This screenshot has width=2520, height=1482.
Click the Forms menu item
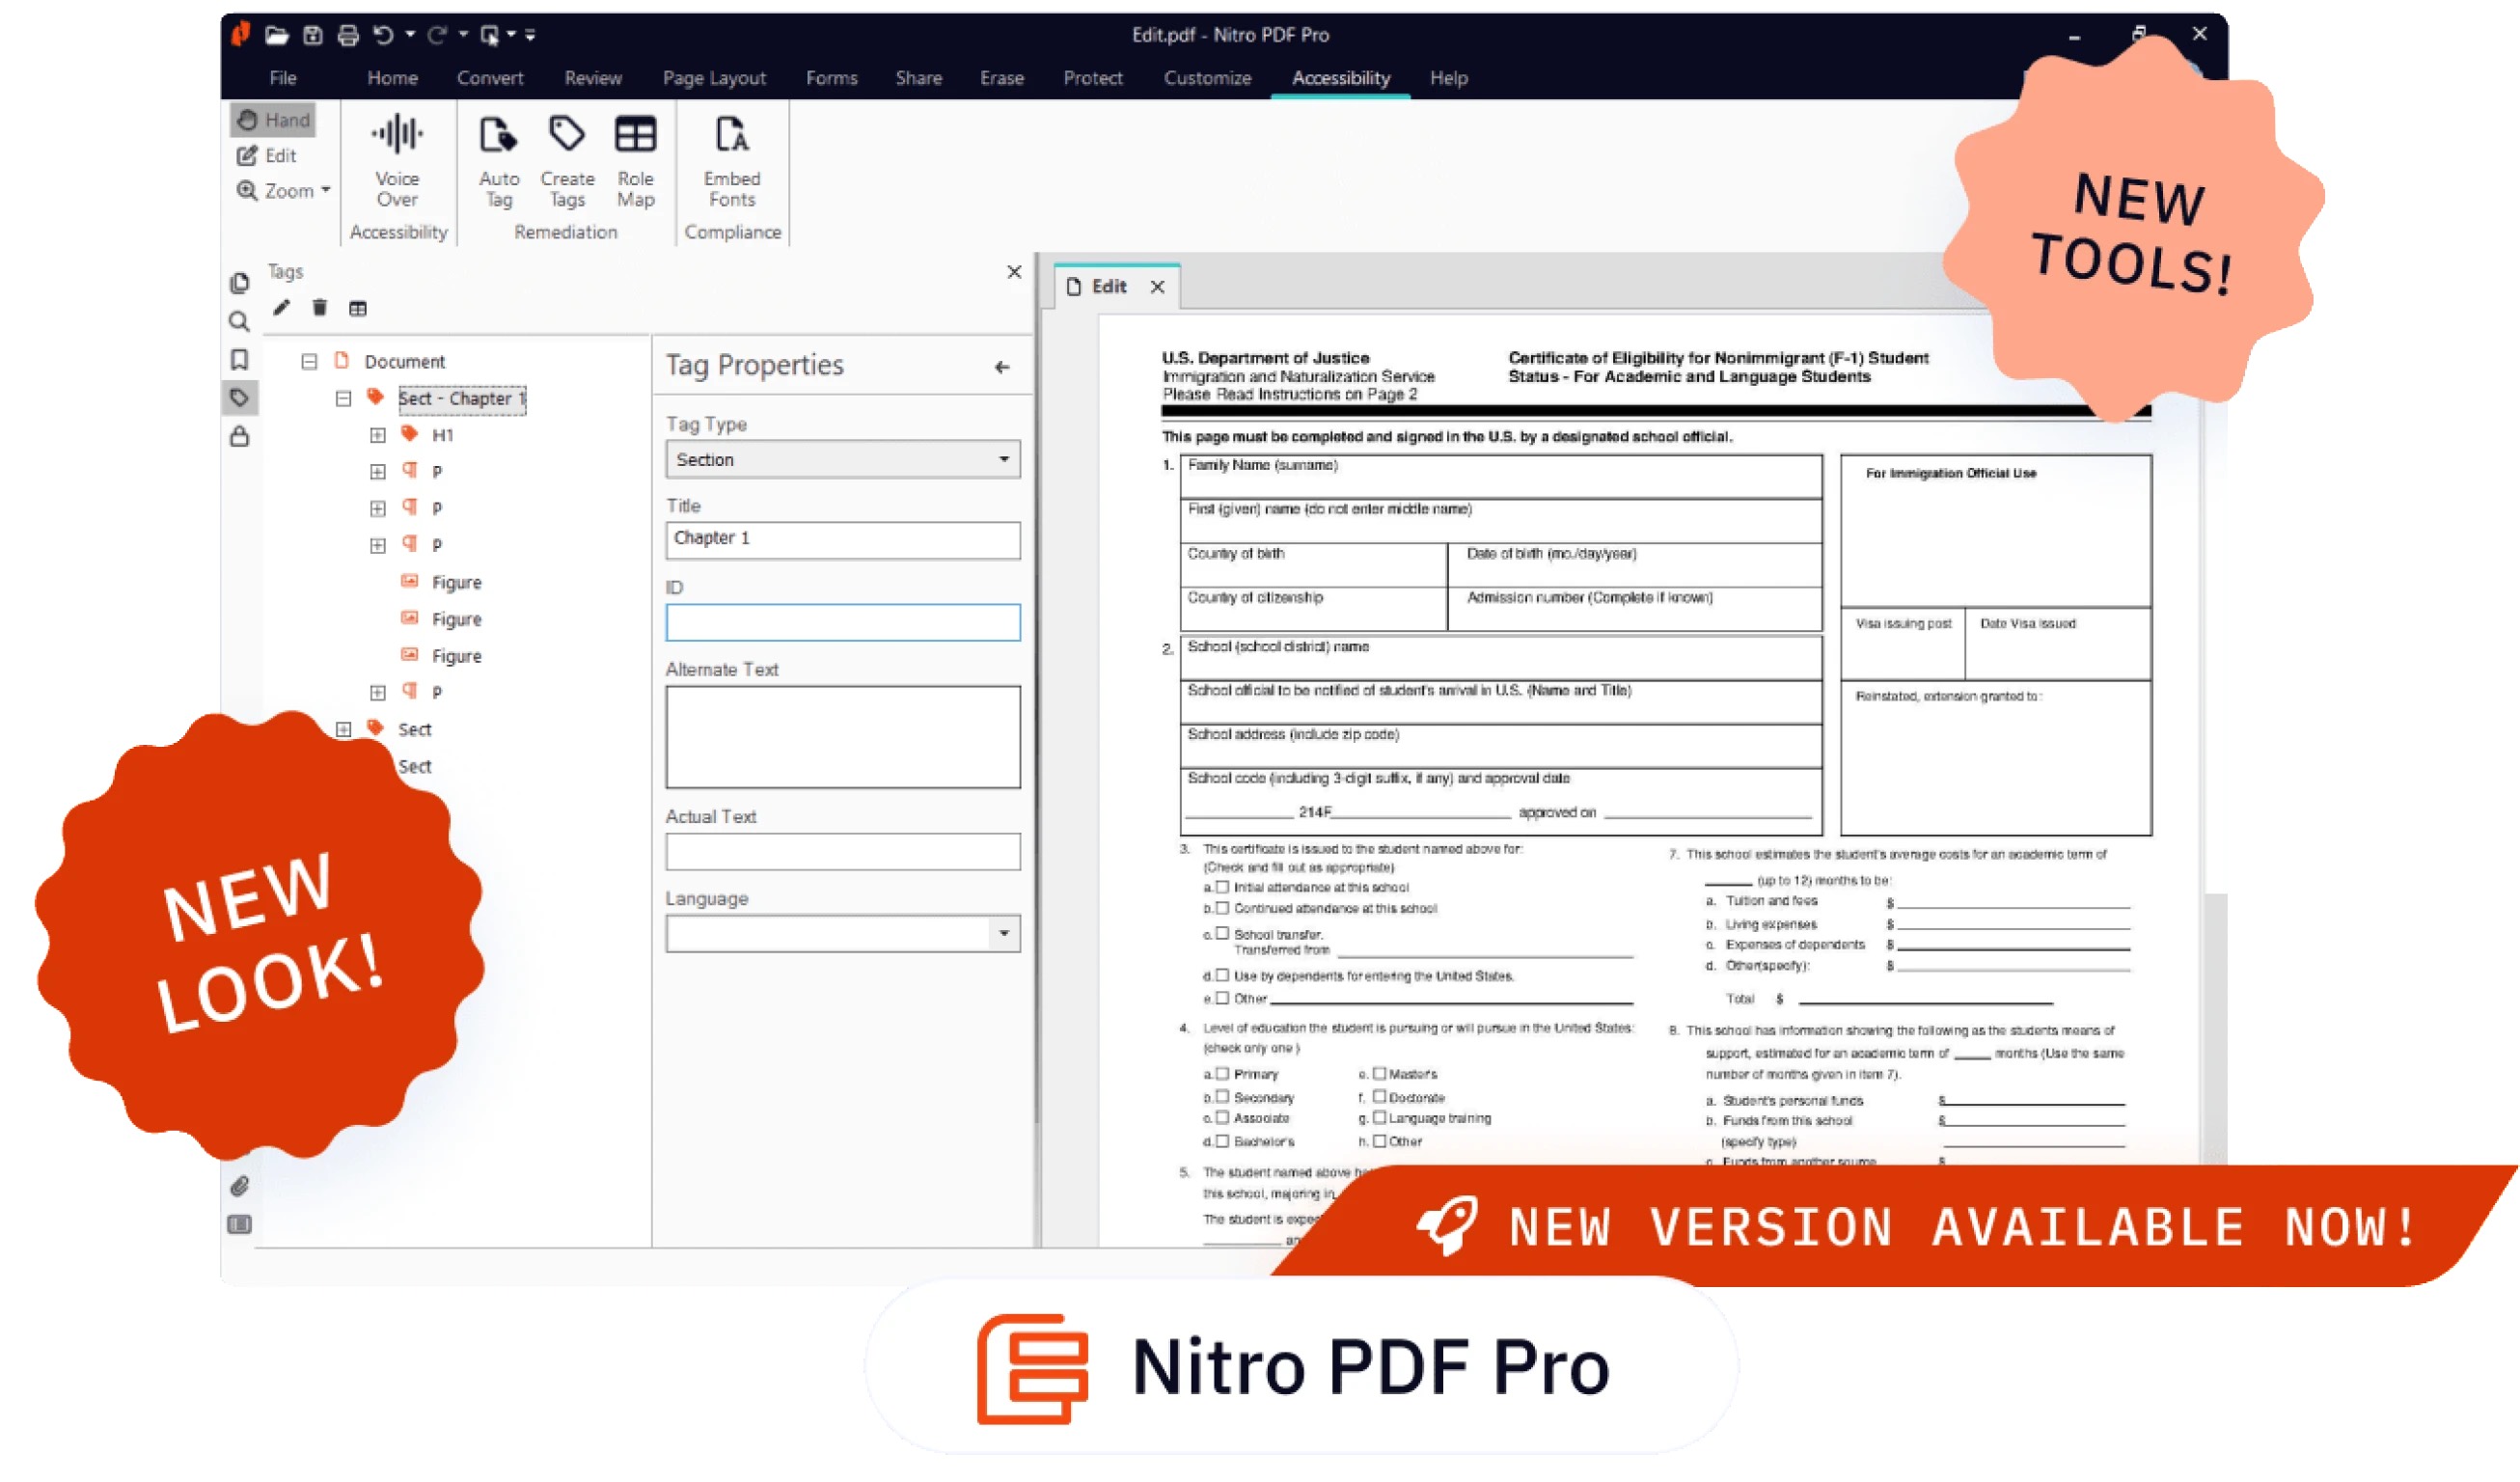[829, 77]
